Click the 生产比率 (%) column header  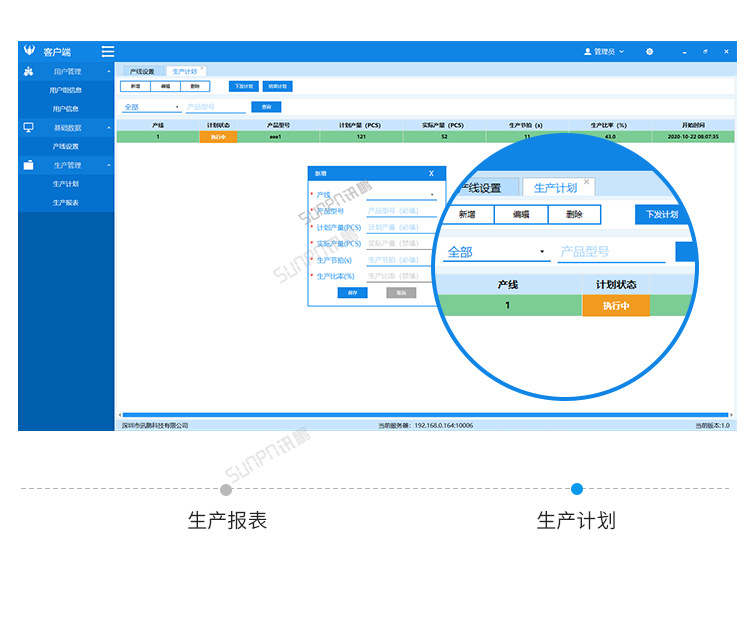(x=609, y=125)
